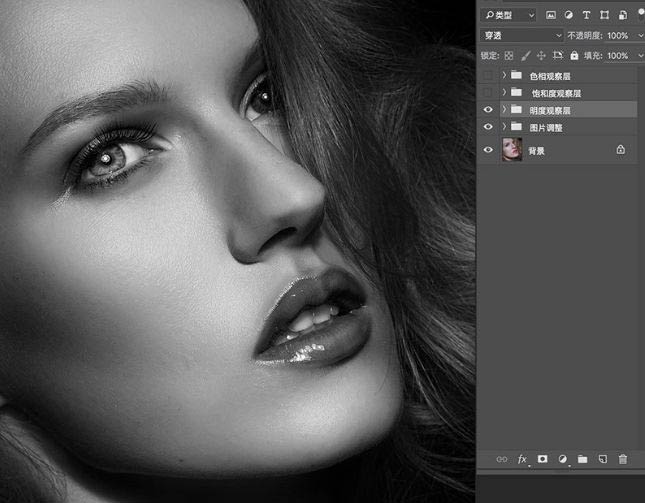Hide the 背景 layer
The width and height of the screenshot is (645, 503).
point(488,150)
